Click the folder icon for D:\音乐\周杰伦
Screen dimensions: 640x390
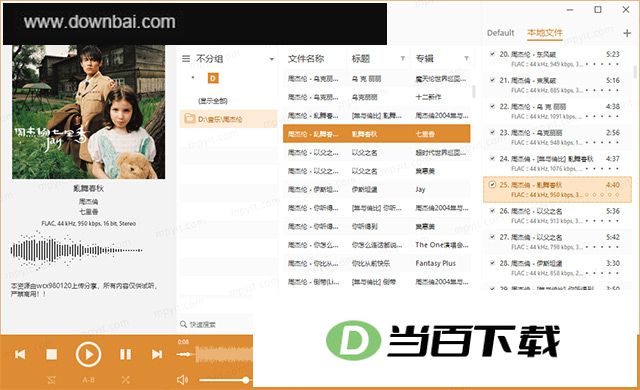tap(189, 119)
